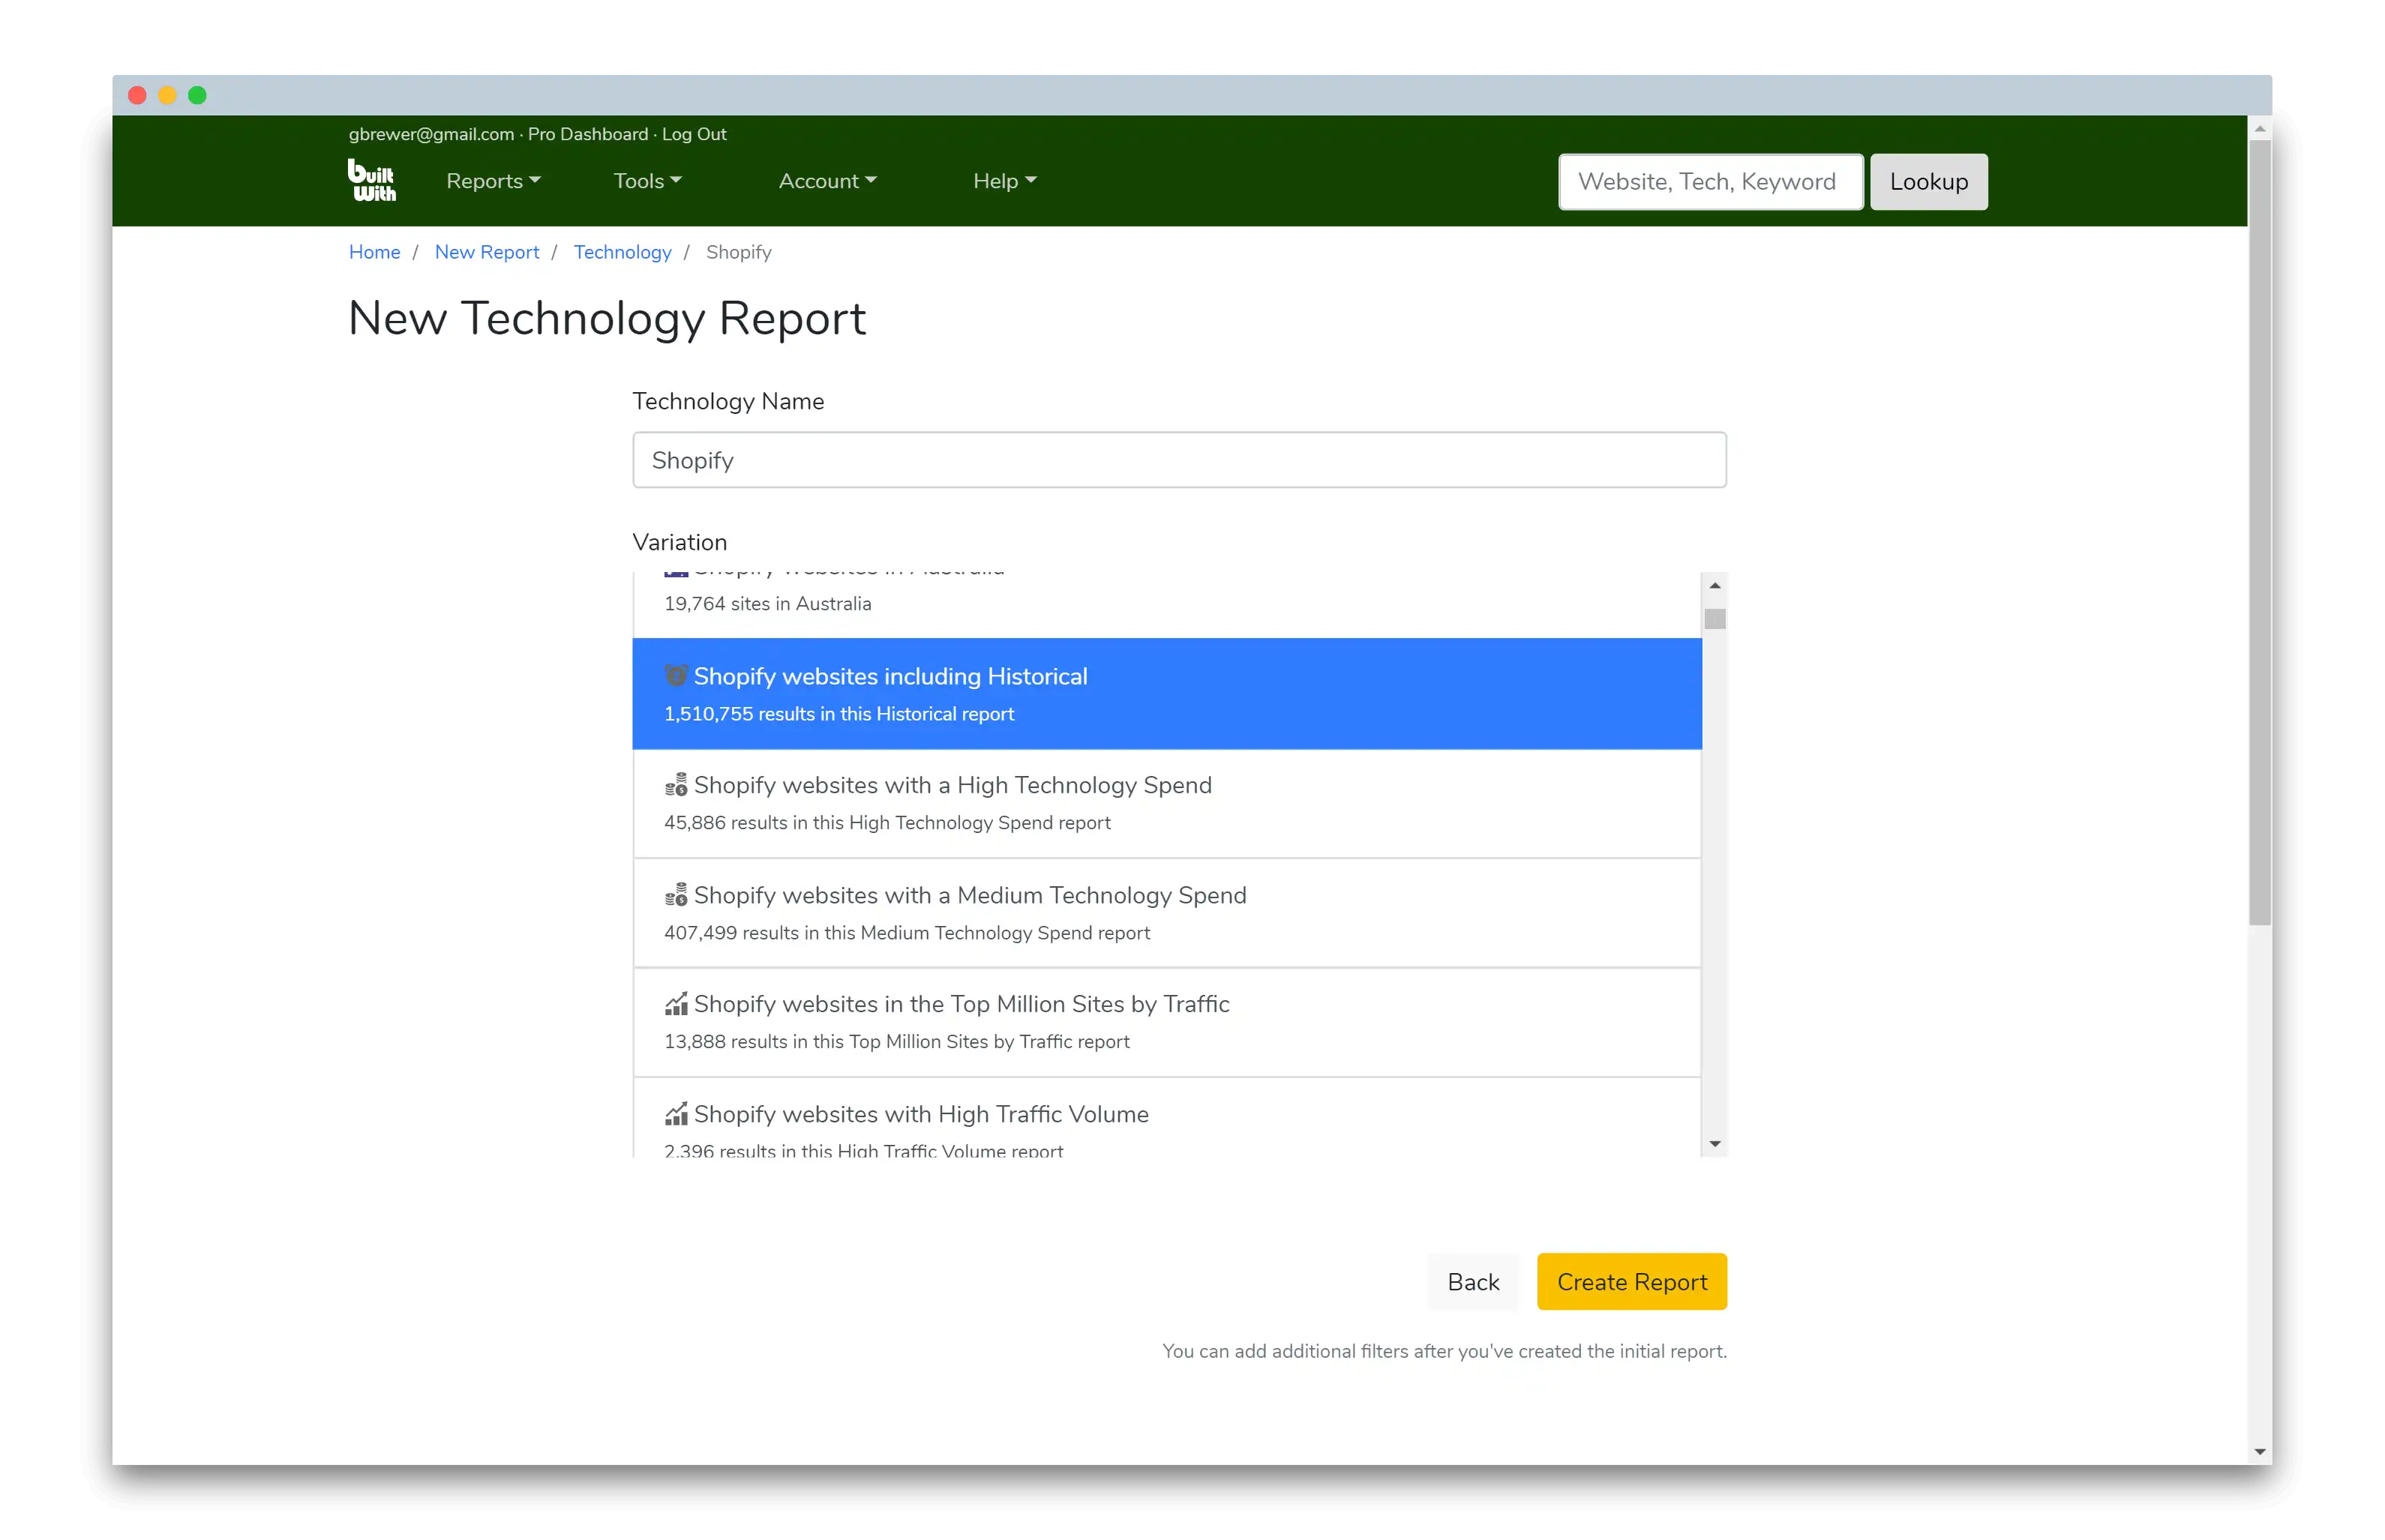
Task: Click the BuiltWith logo icon
Action: (x=371, y=180)
